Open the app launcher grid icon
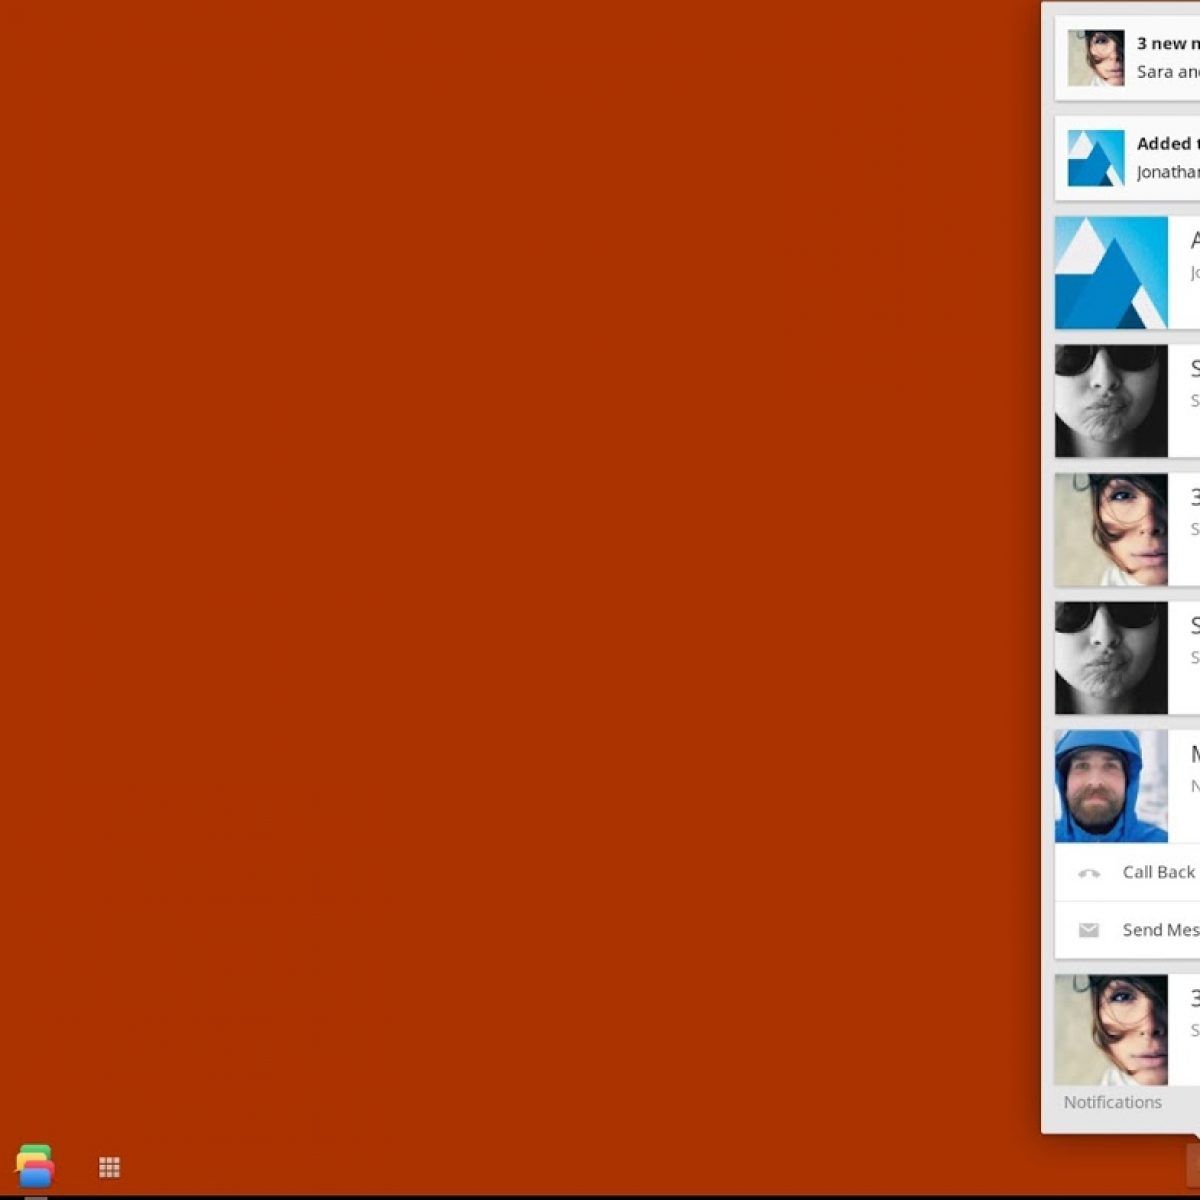 click(109, 1167)
